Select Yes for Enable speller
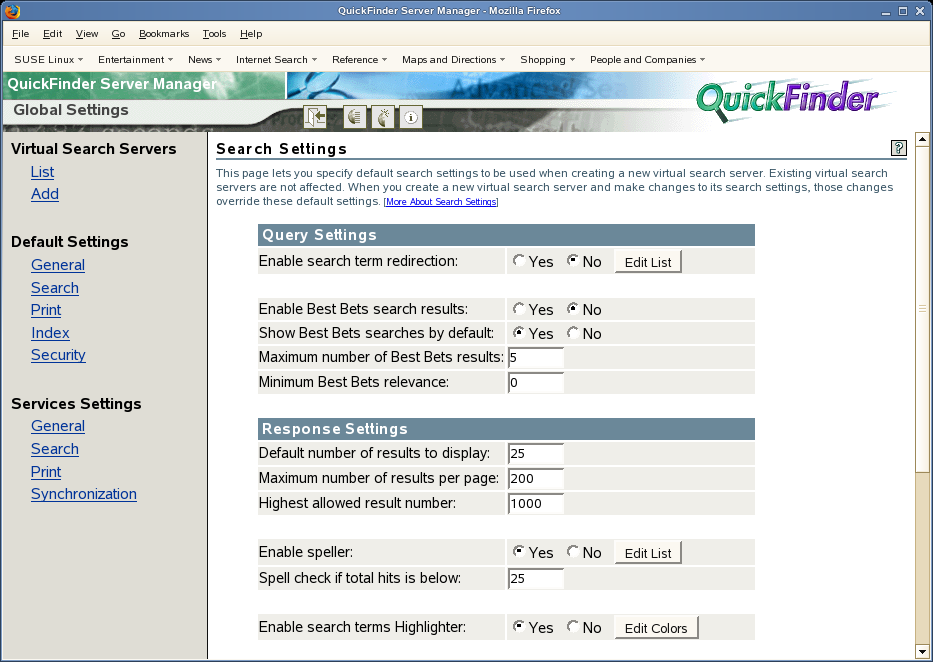933x662 pixels. pyautogui.click(x=519, y=551)
